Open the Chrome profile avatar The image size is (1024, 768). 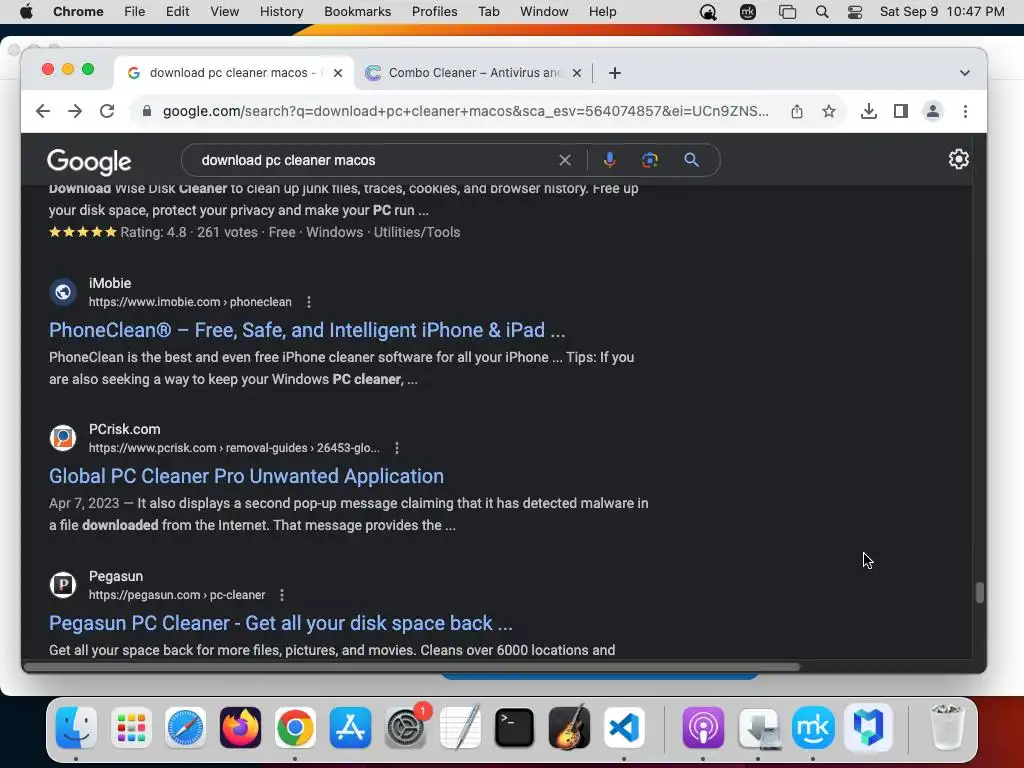tap(933, 111)
